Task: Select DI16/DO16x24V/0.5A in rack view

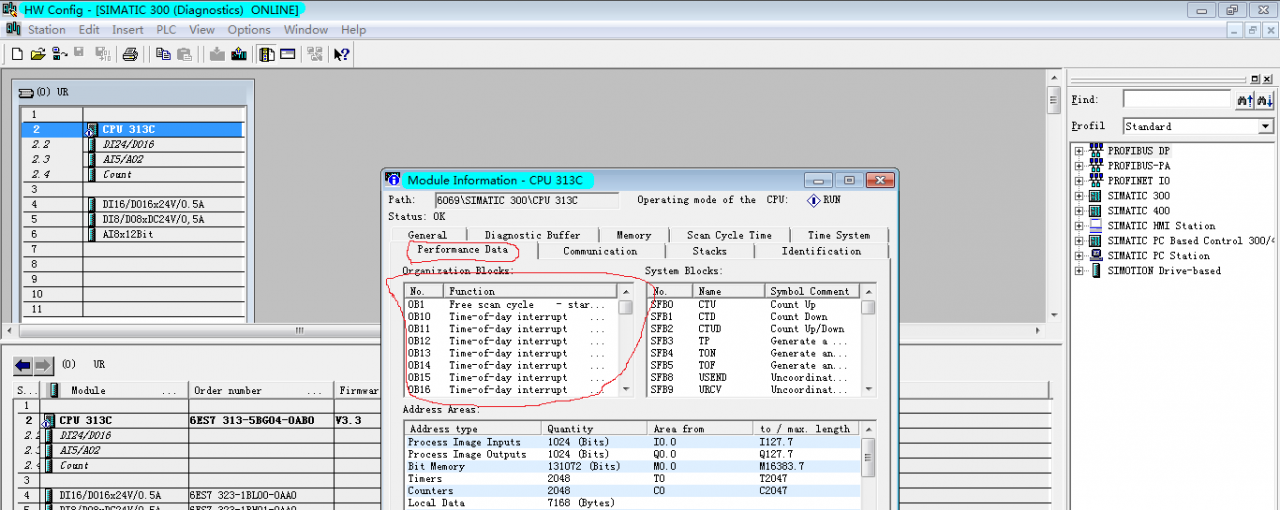Action: click(132, 204)
